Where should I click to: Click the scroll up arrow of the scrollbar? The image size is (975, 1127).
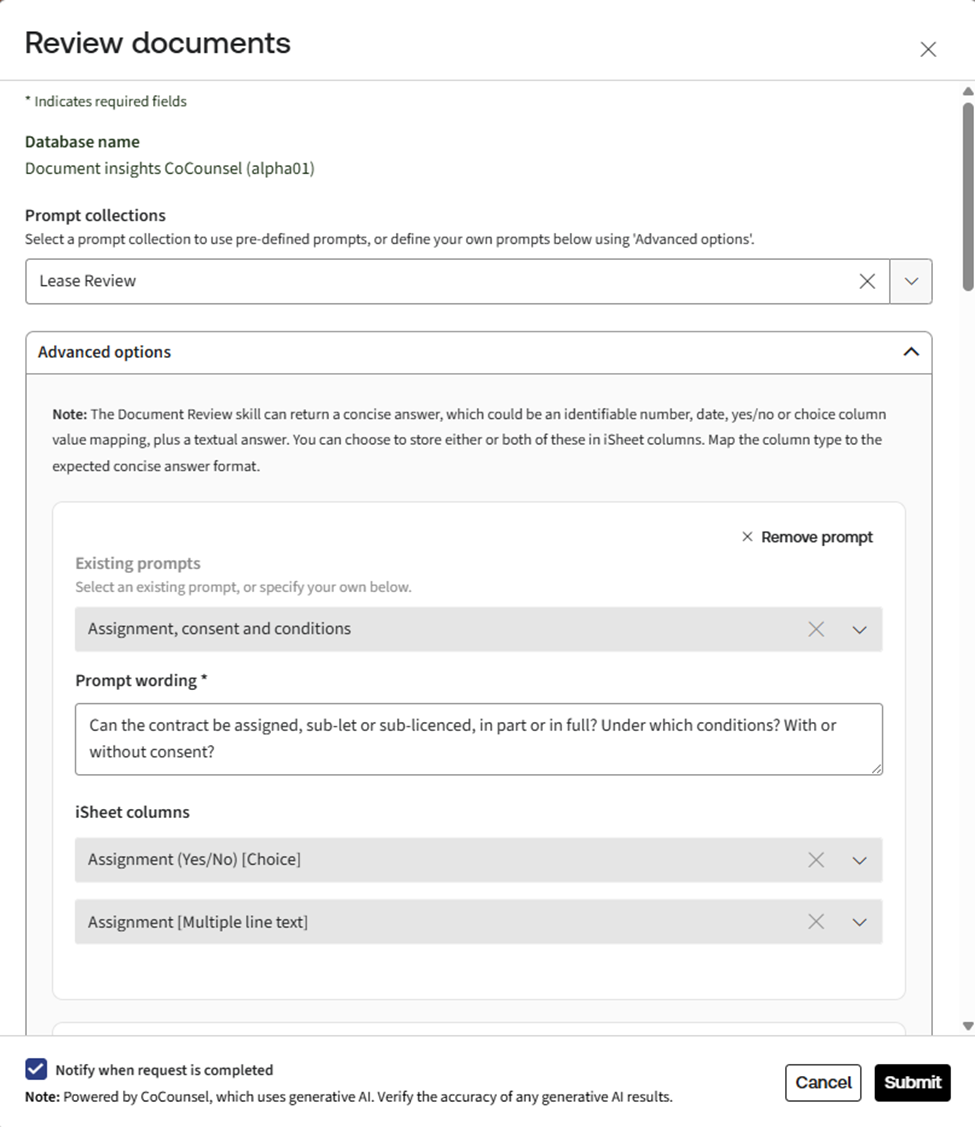pos(967,92)
